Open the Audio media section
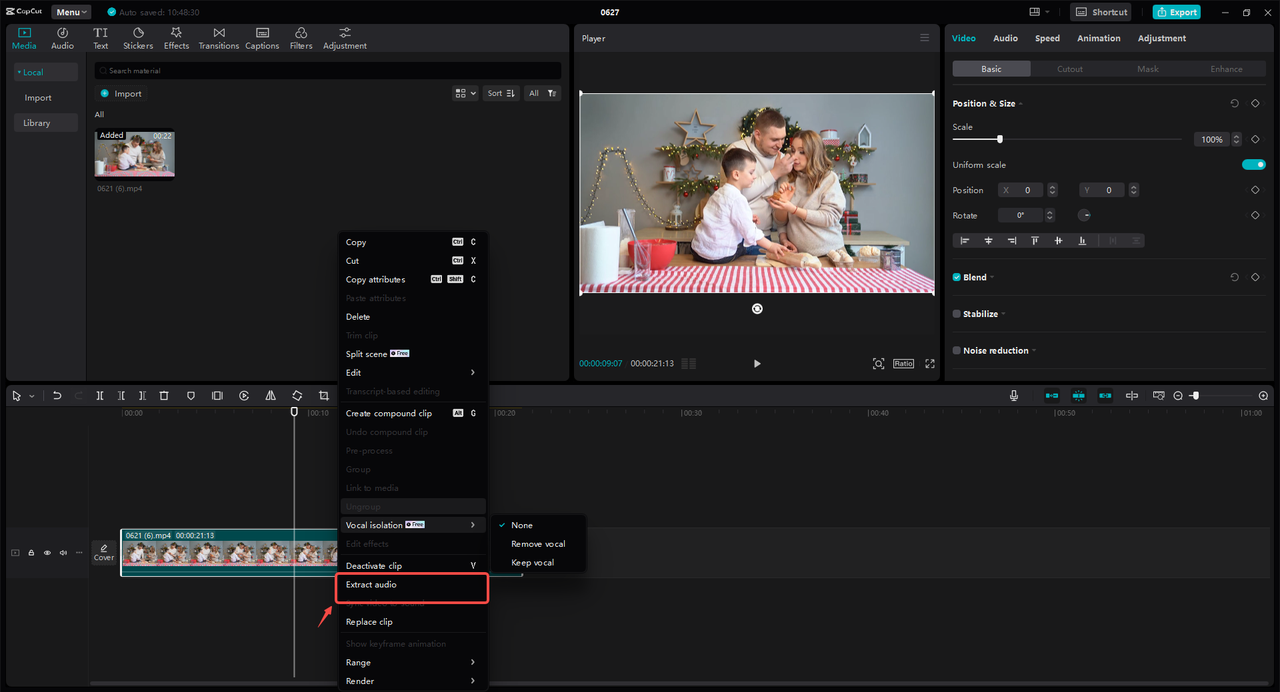This screenshot has width=1280, height=692. [x=62, y=38]
